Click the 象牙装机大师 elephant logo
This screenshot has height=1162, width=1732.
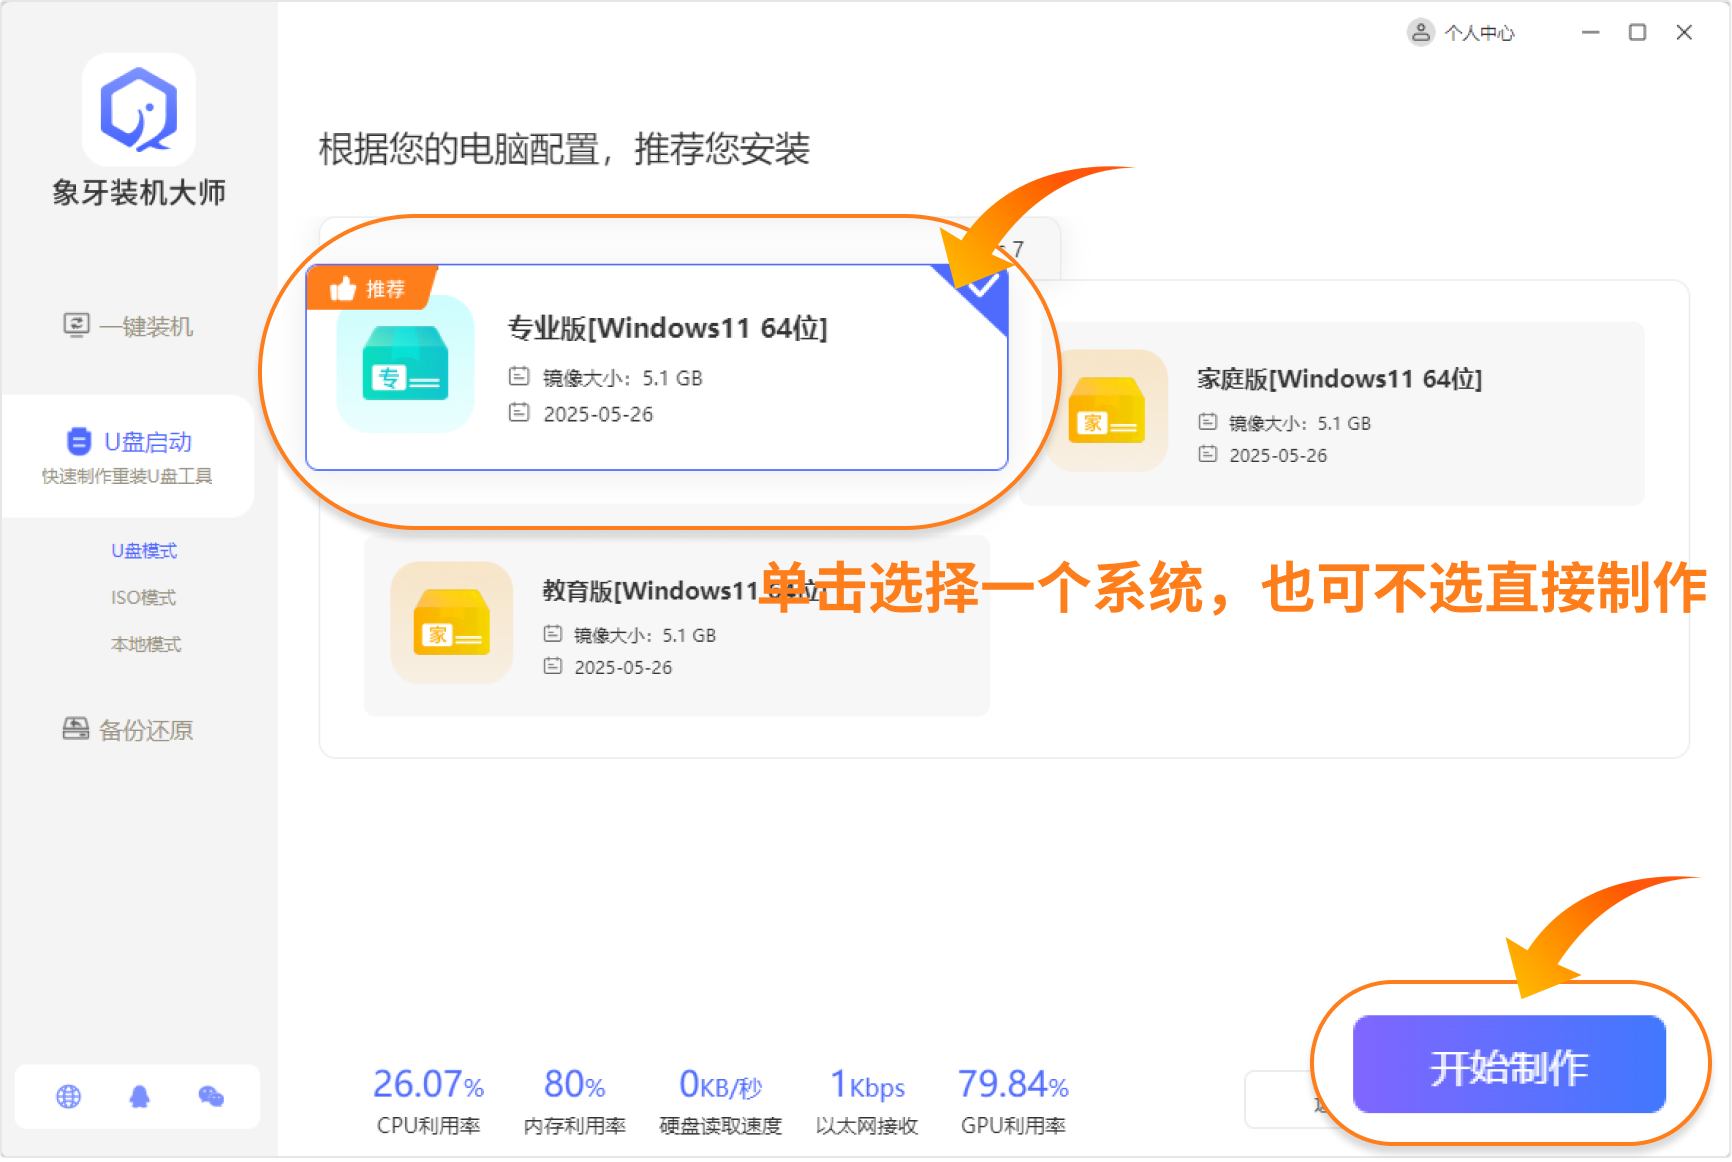click(138, 109)
